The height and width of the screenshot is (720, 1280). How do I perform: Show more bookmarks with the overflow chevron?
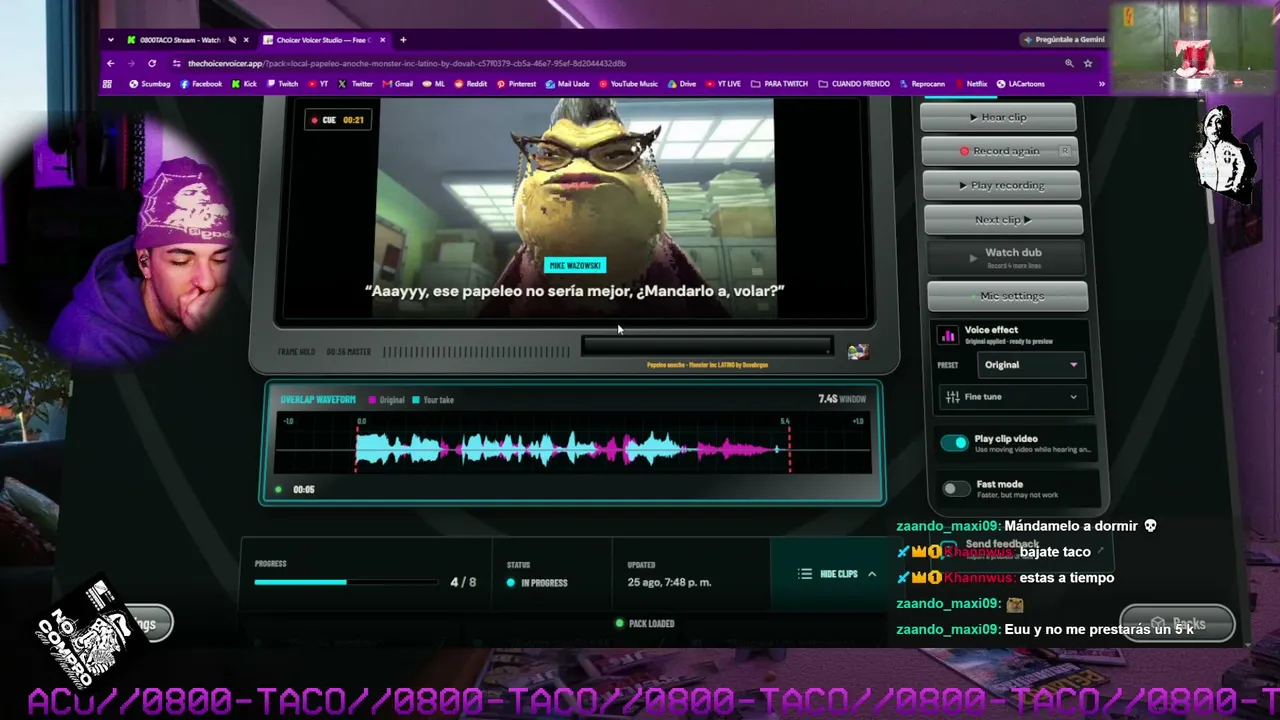click(1102, 84)
